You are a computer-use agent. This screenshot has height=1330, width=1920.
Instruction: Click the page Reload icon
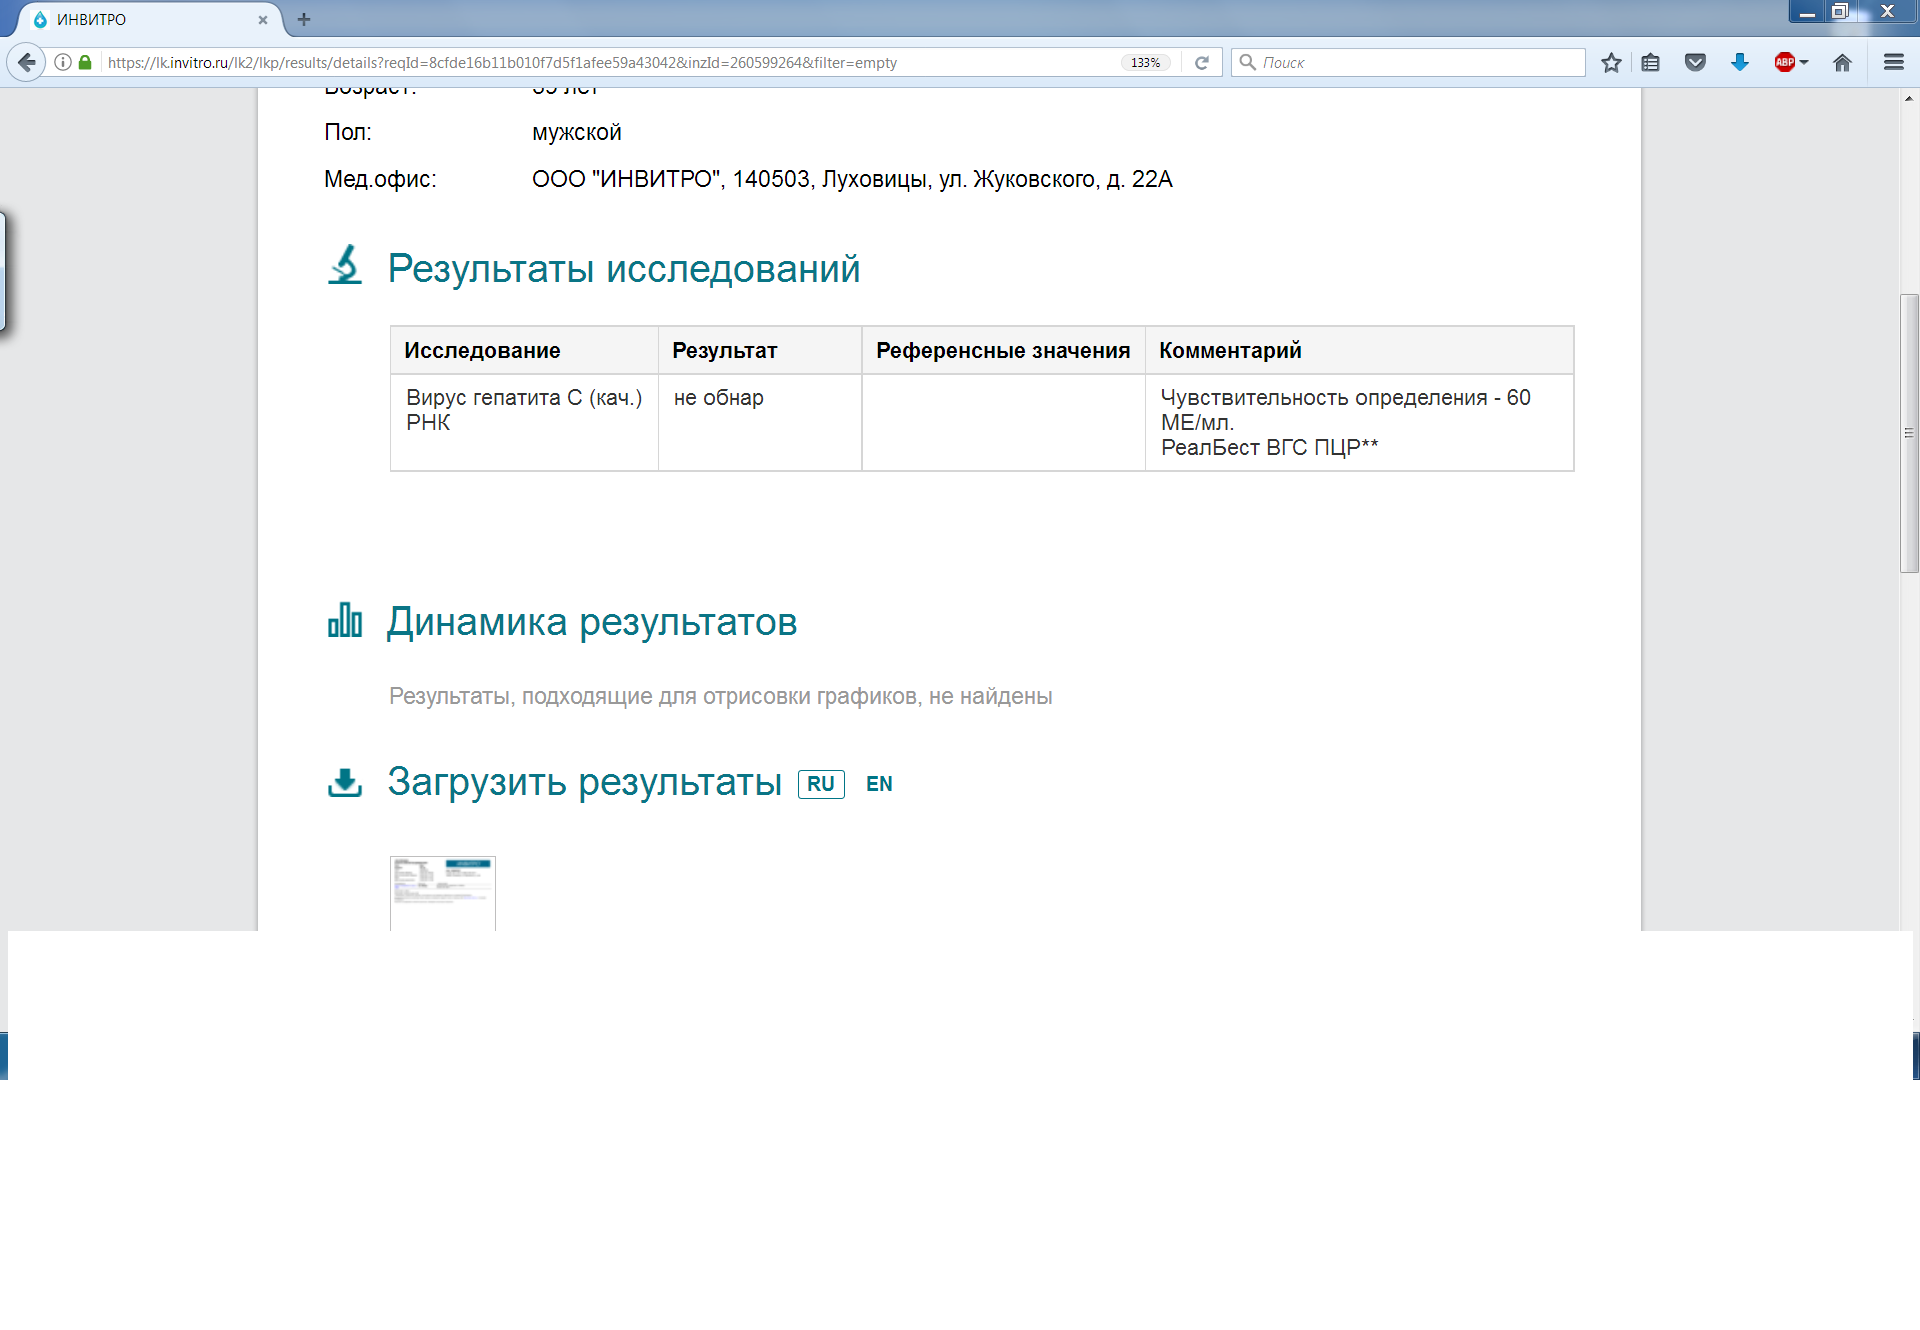pyautogui.click(x=1202, y=62)
